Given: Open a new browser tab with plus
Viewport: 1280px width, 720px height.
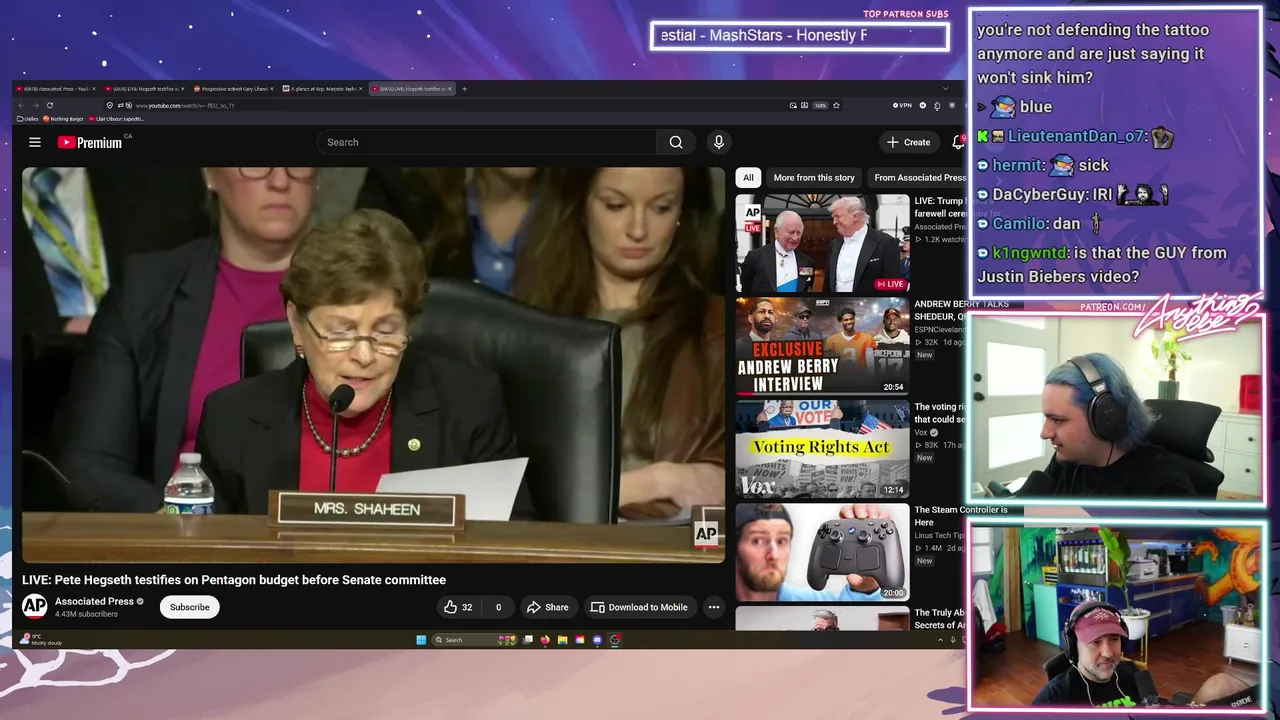Looking at the screenshot, I should (x=464, y=89).
